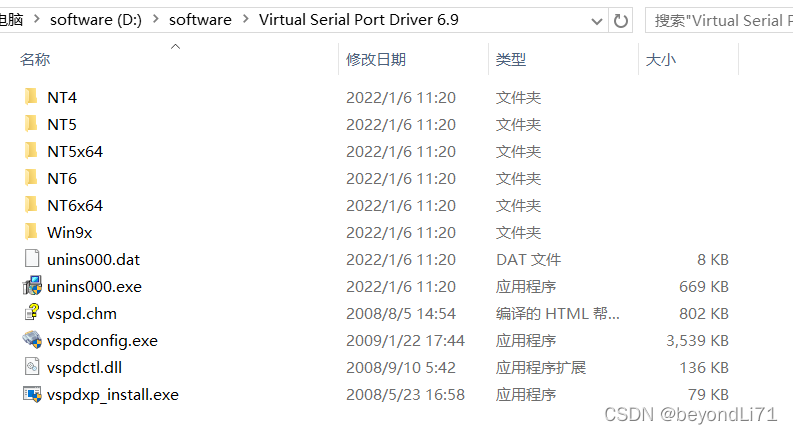Click the DAT 文件 type cell
793x434 pixels.
pos(528,259)
